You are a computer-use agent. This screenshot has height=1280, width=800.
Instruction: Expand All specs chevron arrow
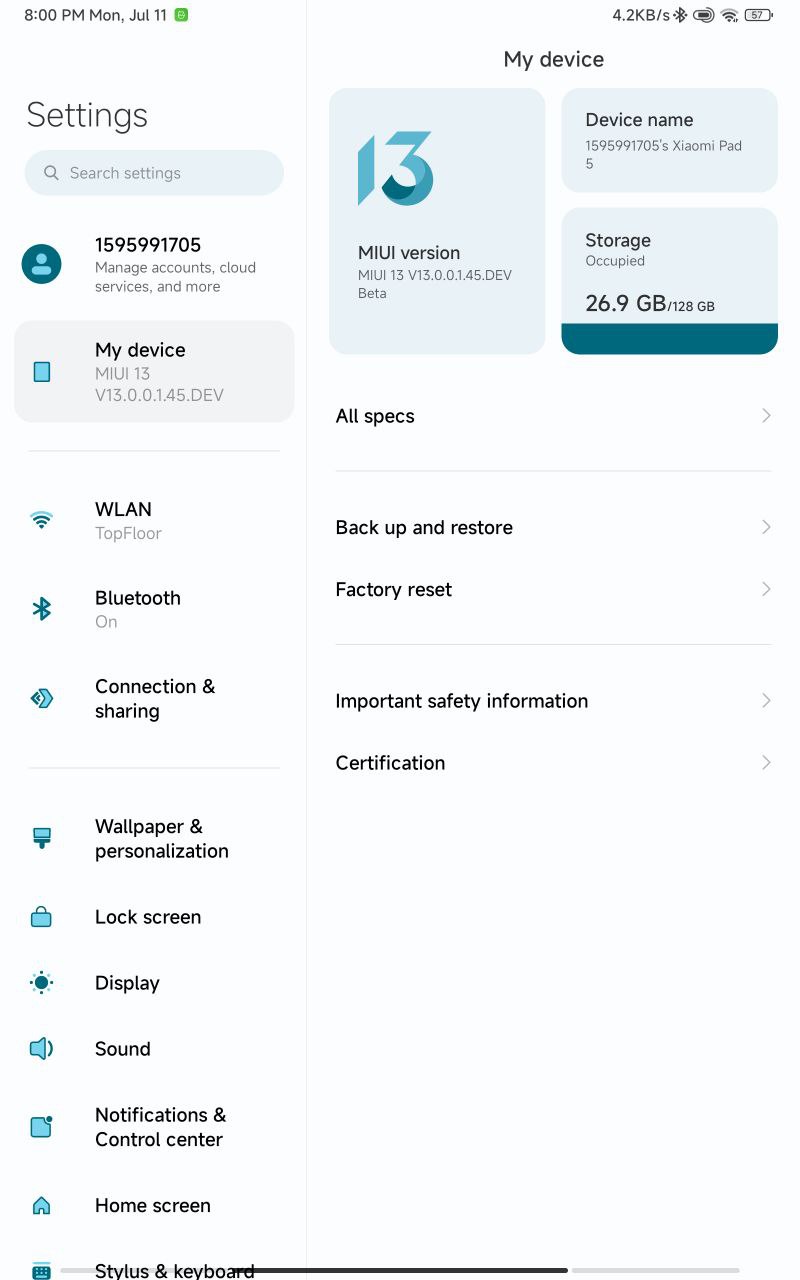766,415
